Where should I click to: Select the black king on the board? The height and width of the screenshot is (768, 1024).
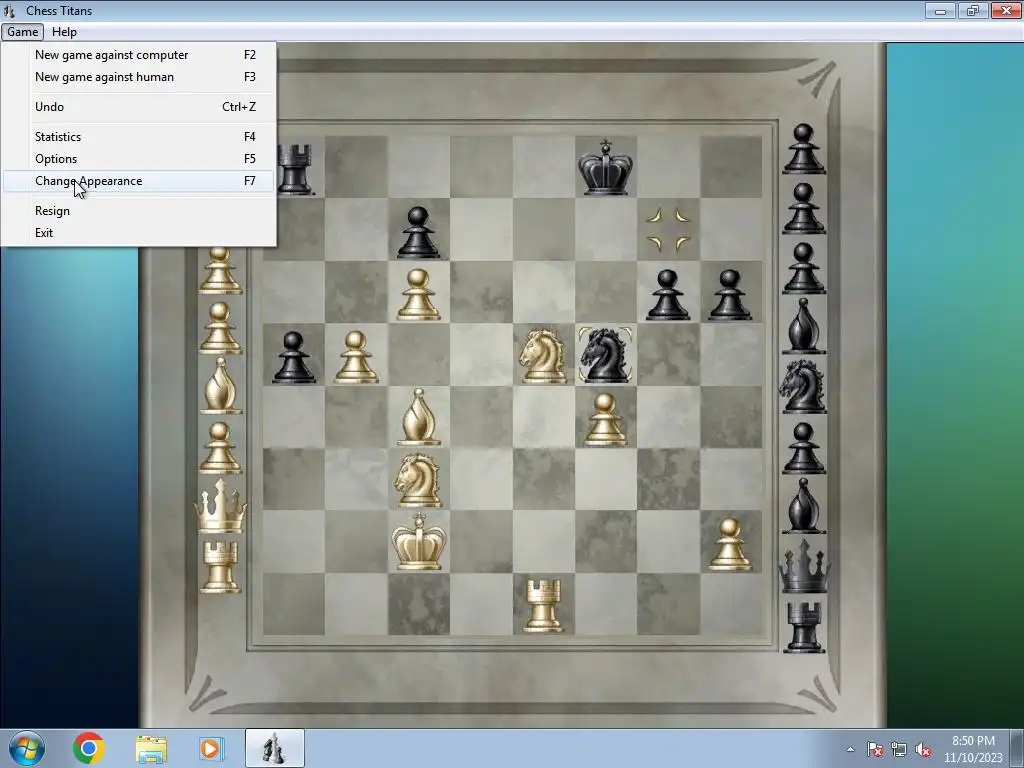(x=605, y=167)
